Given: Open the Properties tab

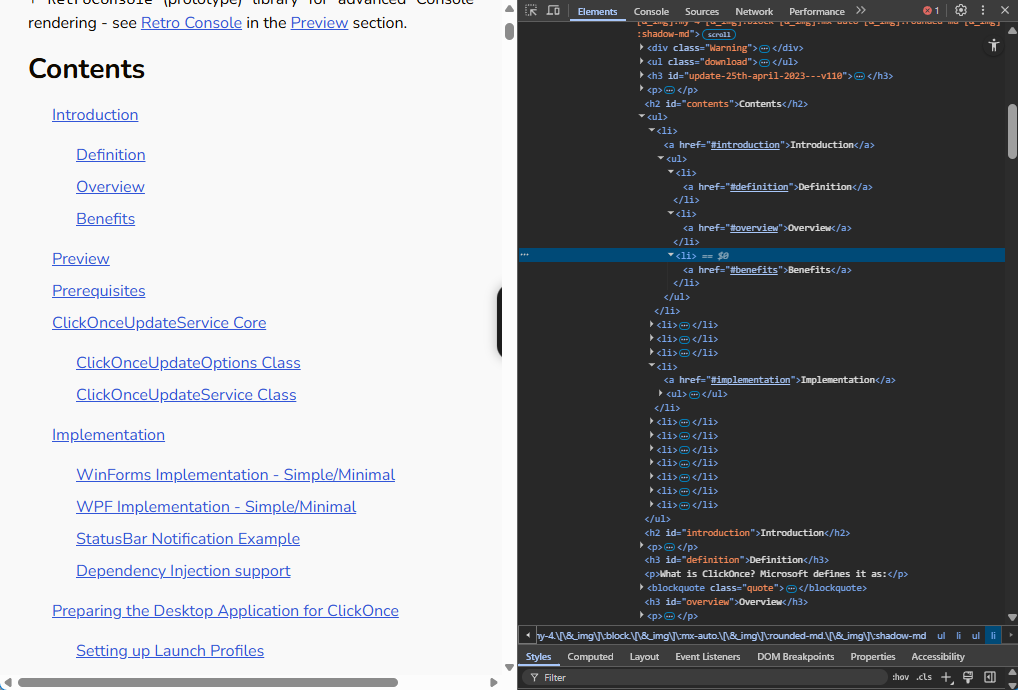Looking at the screenshot, I should pos(873,657).
